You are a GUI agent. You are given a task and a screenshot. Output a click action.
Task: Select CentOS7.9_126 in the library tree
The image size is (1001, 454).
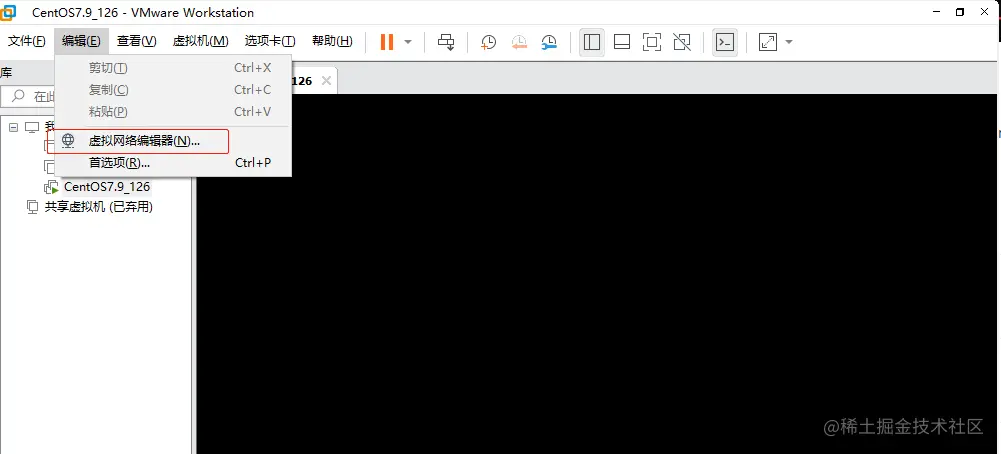click(107, 187)
